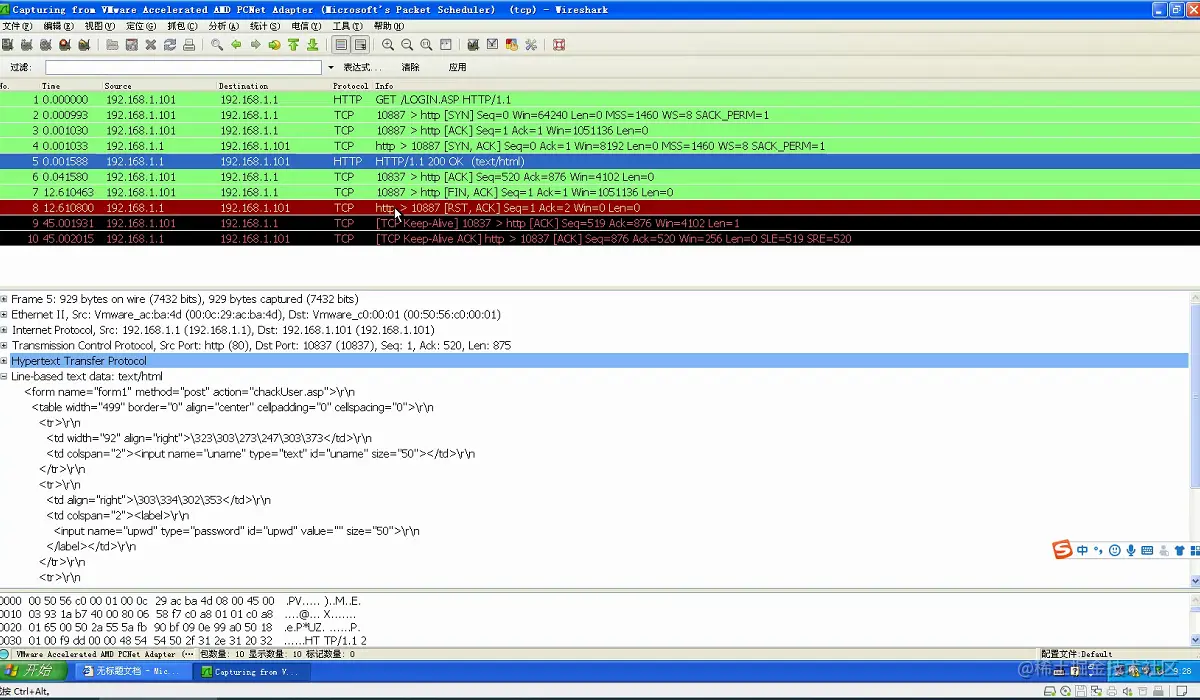Screen dimensions: 1200x700
Task: Click 应用 to apply the filter
Action: pyautogui.click(x=457, y=67)
